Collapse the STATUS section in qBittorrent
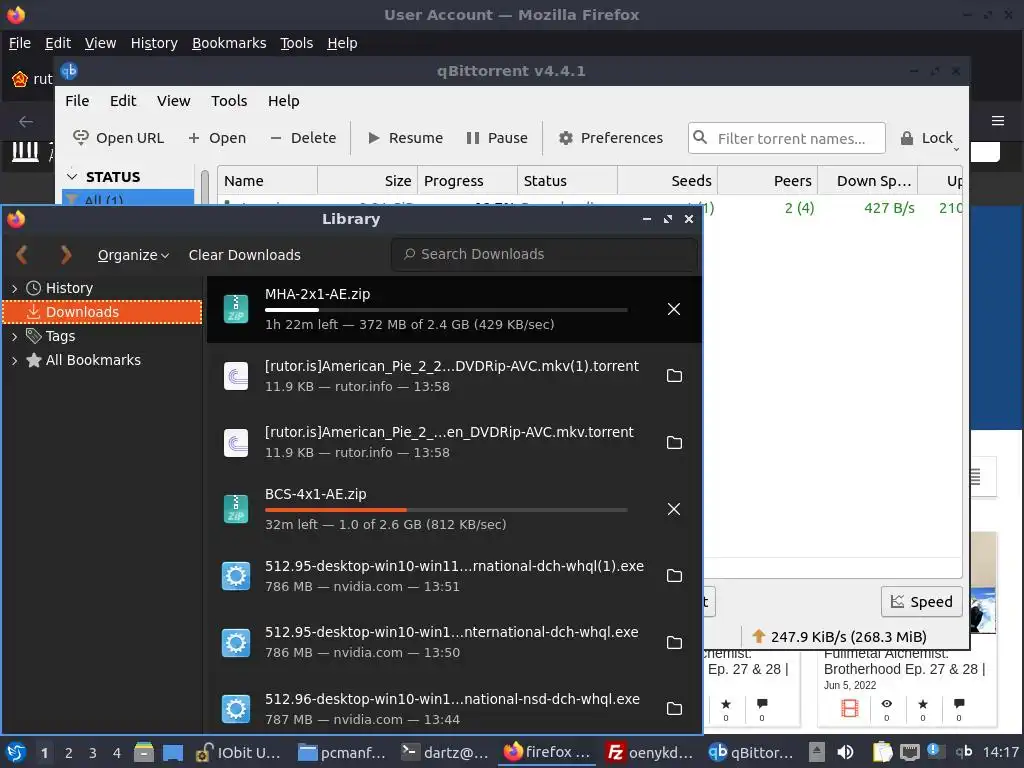 [x=72, y=177]
